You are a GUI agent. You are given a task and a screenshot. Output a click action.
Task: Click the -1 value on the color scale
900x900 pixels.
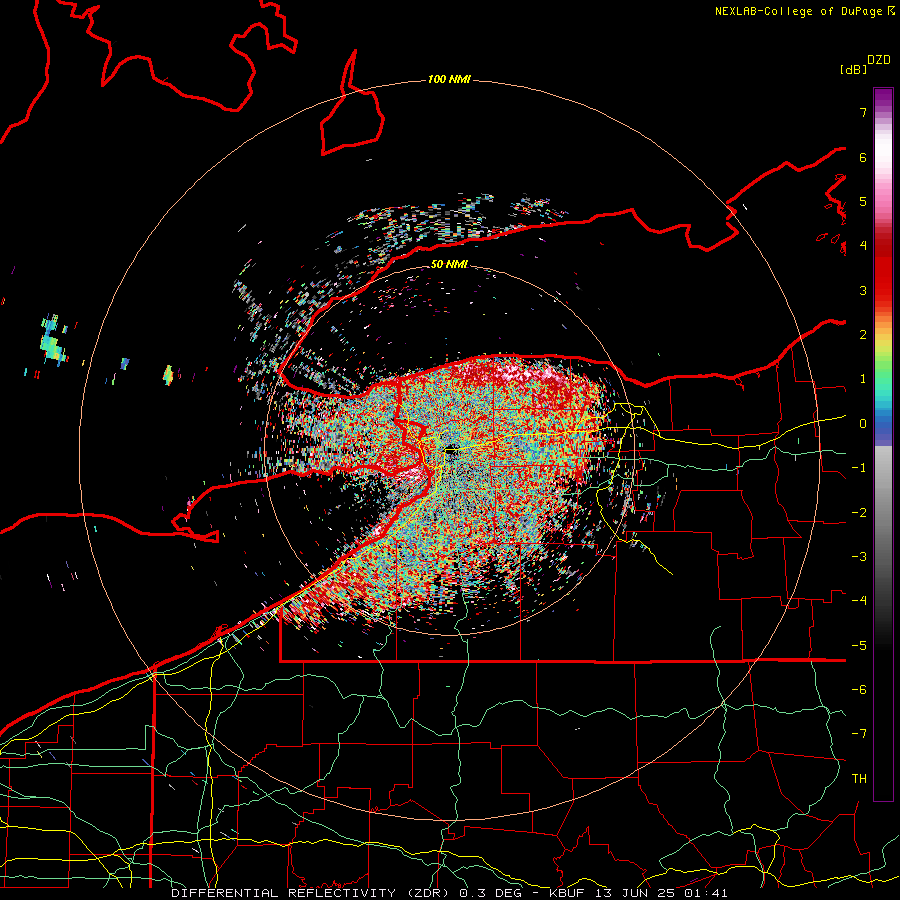point(859,468)
